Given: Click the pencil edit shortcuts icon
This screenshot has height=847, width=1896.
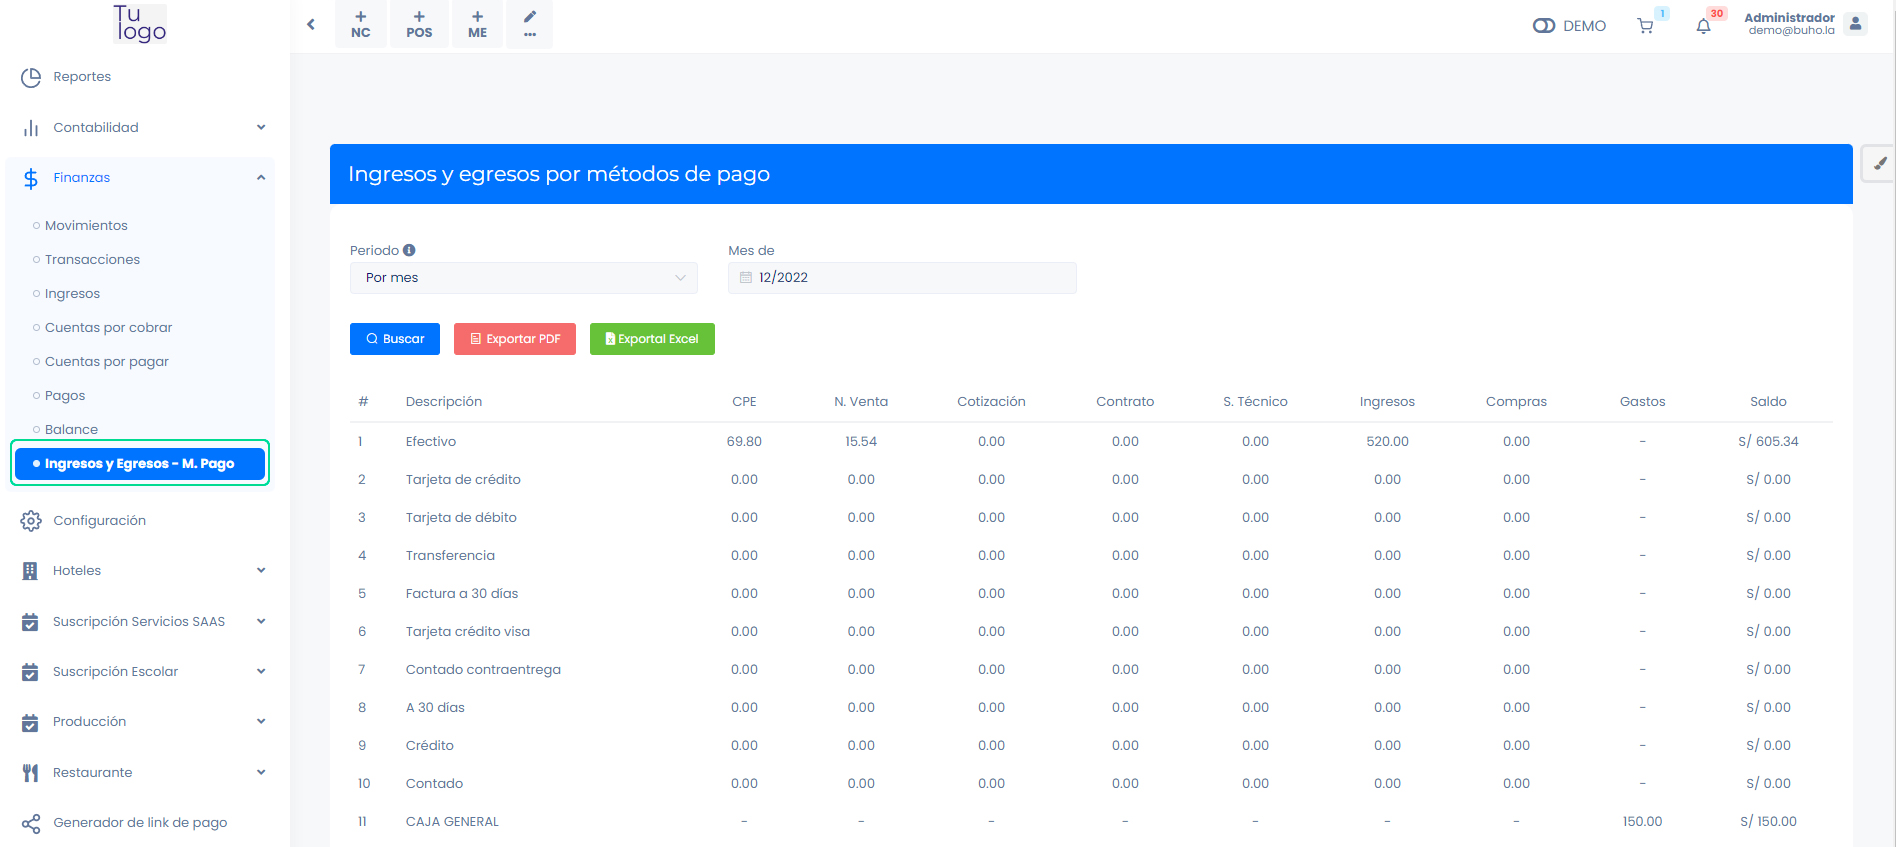Looking at the screenshot, I should 529,24.
